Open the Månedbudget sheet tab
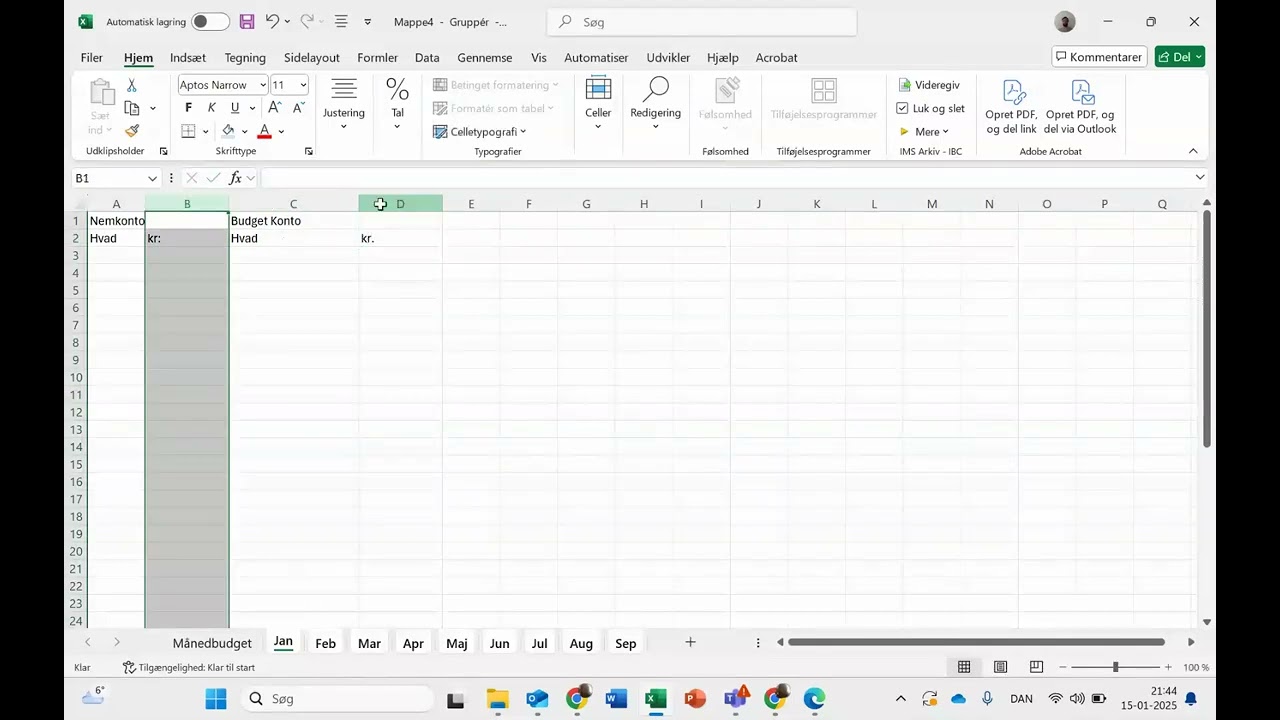 pyautogui.click(x=212, y=643)
